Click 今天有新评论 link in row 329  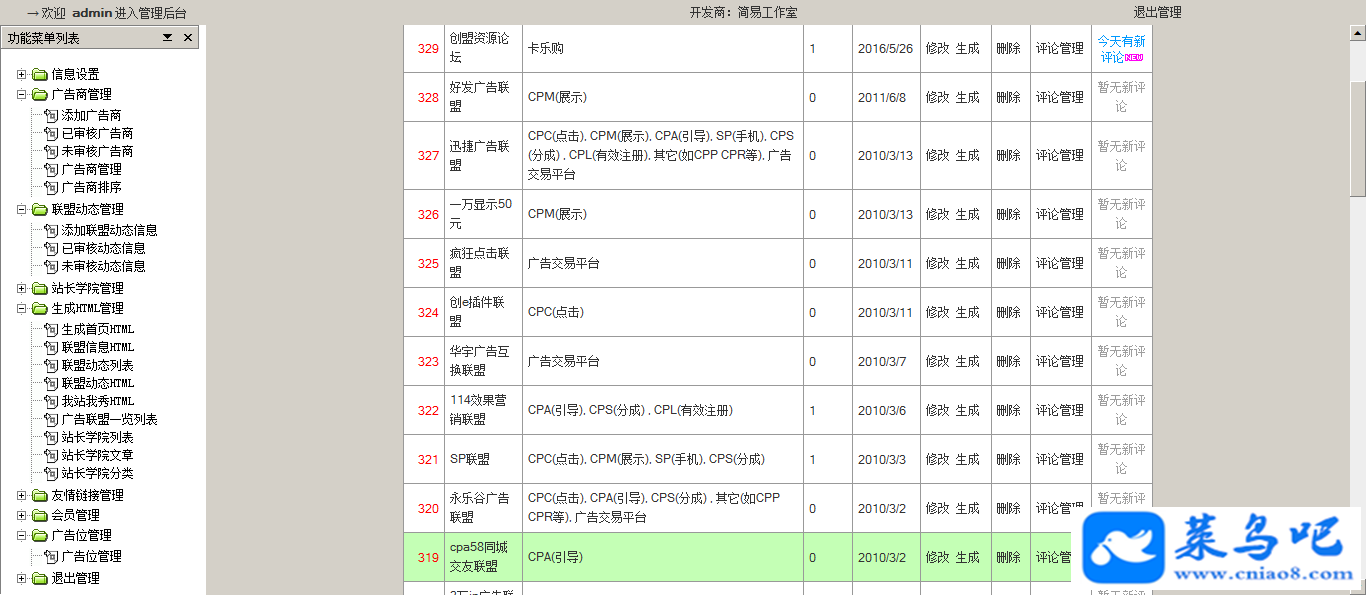point(1121,49)
